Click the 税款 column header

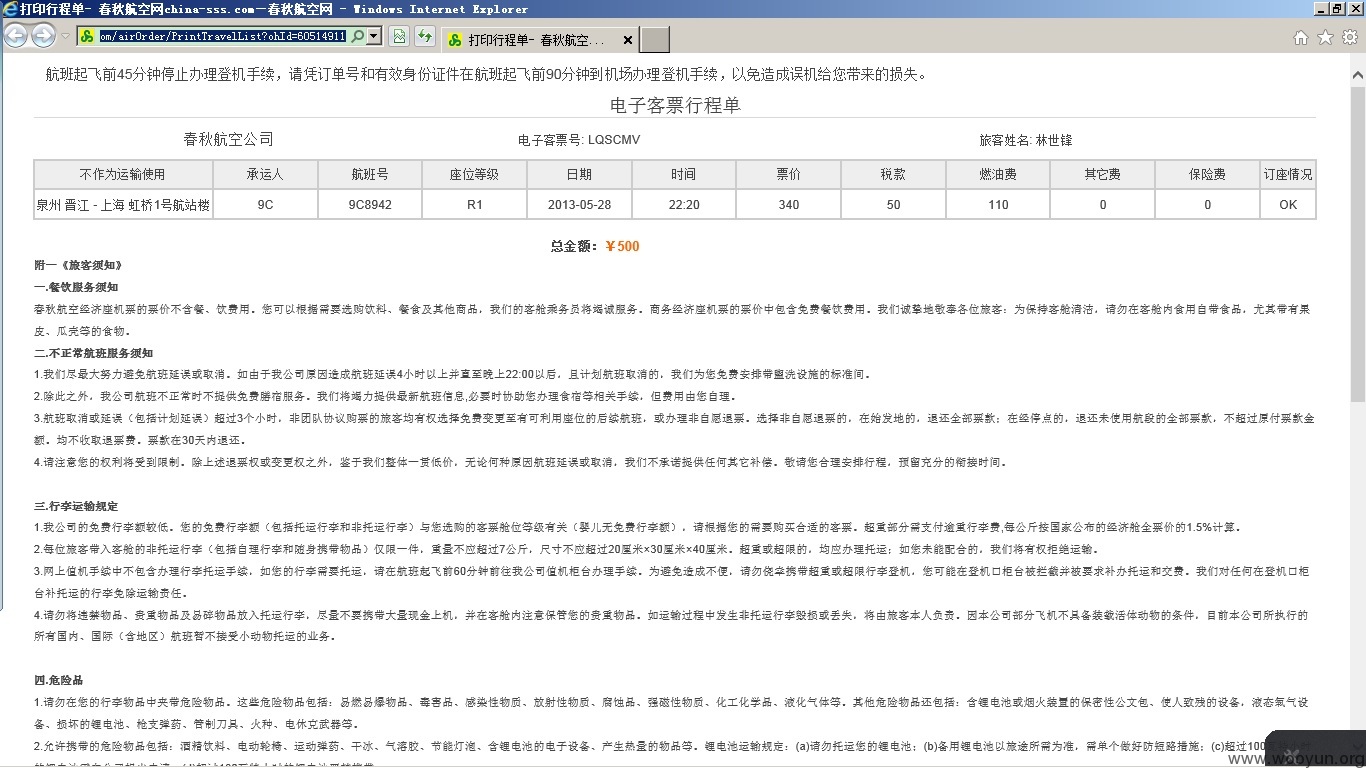pyautogui.click(x=893, y=174)
